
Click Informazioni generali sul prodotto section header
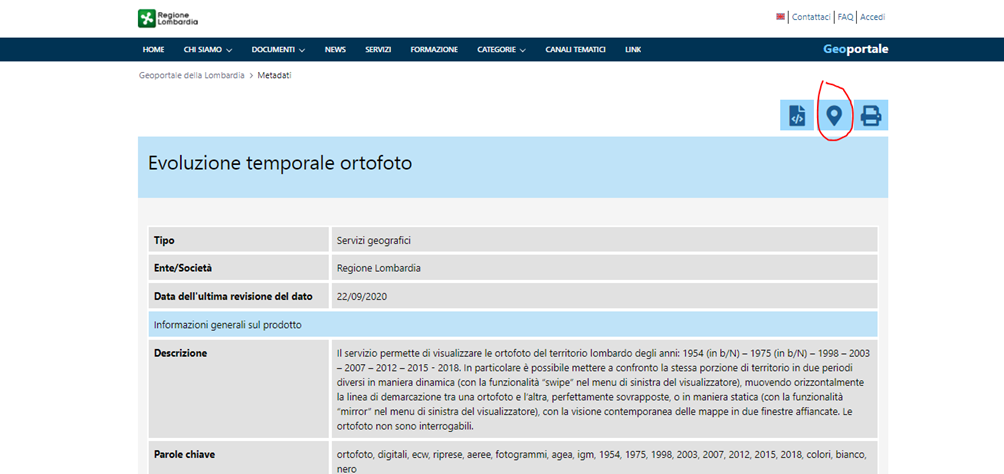click(227, 325)
